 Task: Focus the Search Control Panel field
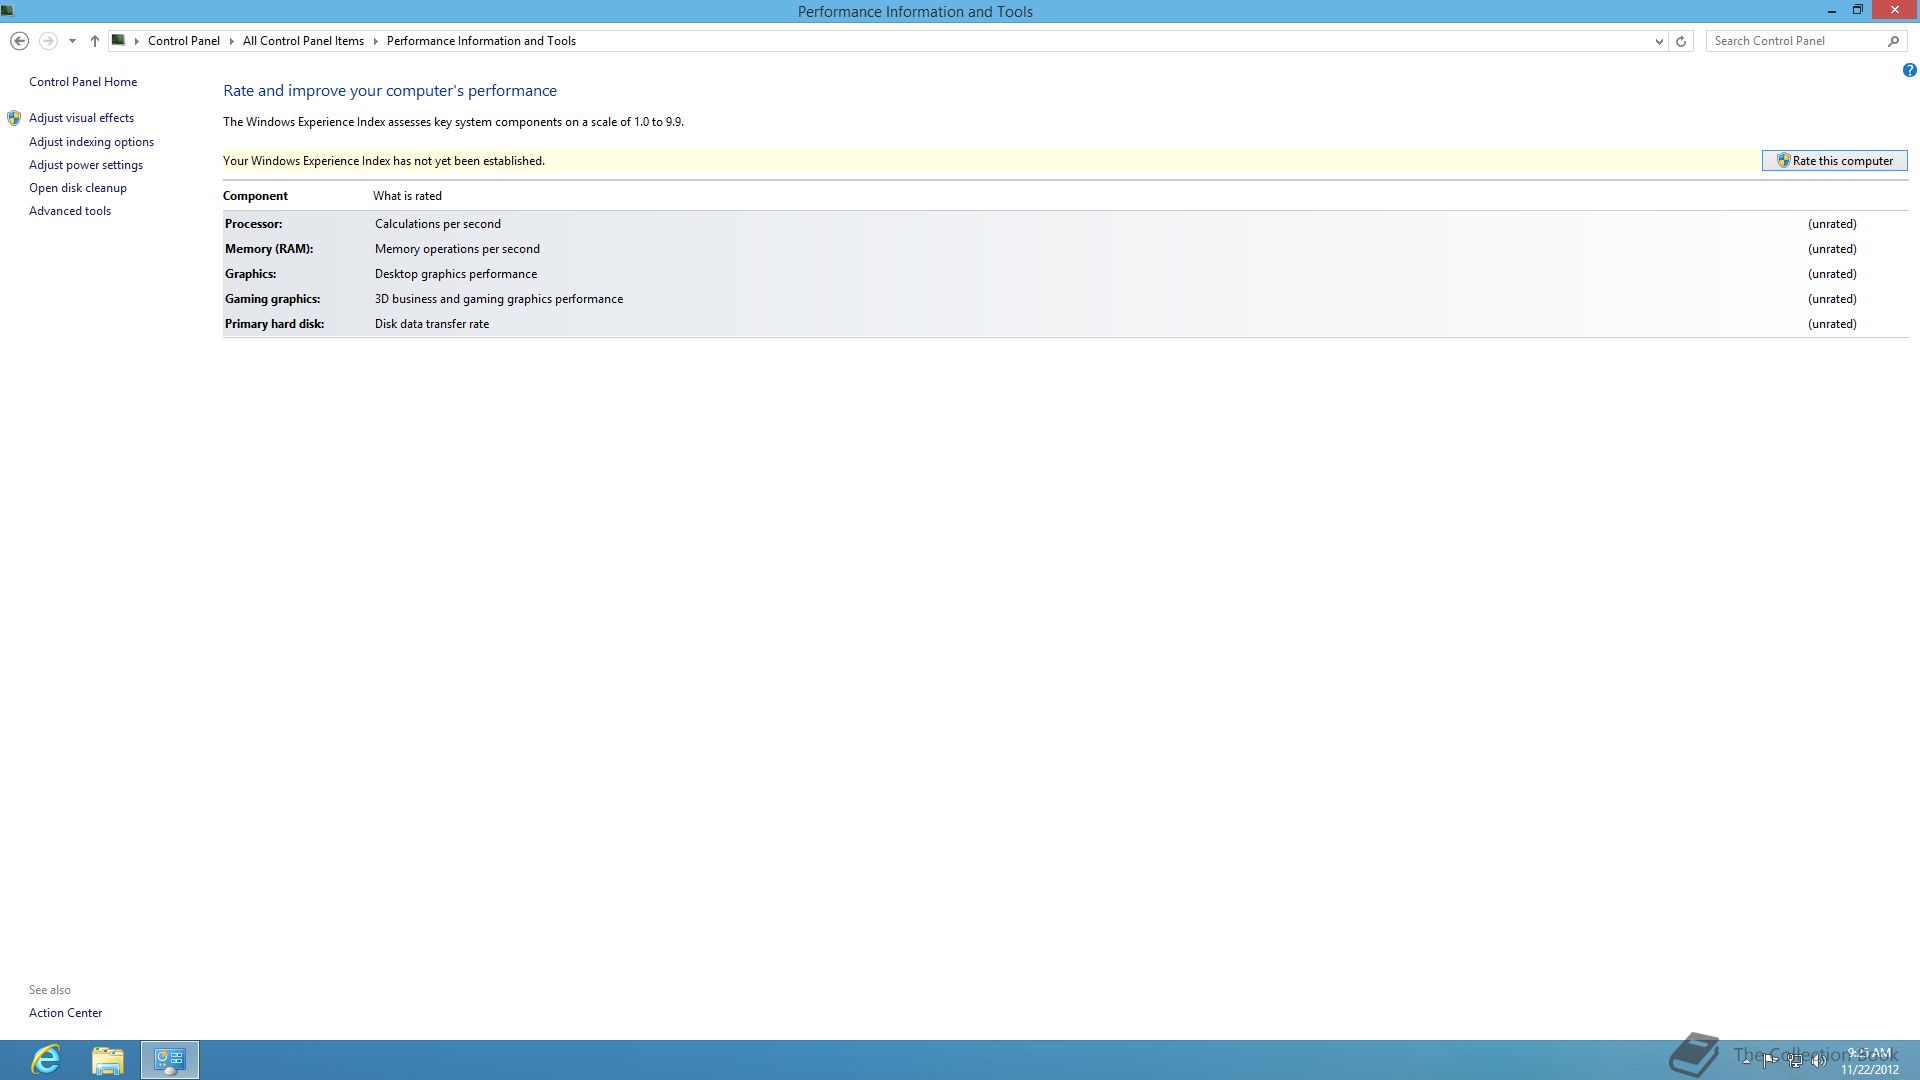coord(1795,41)
